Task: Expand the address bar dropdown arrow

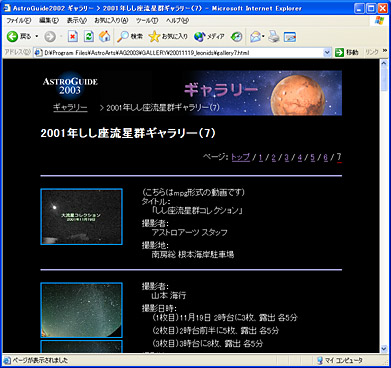Action: tap(327, 52)
